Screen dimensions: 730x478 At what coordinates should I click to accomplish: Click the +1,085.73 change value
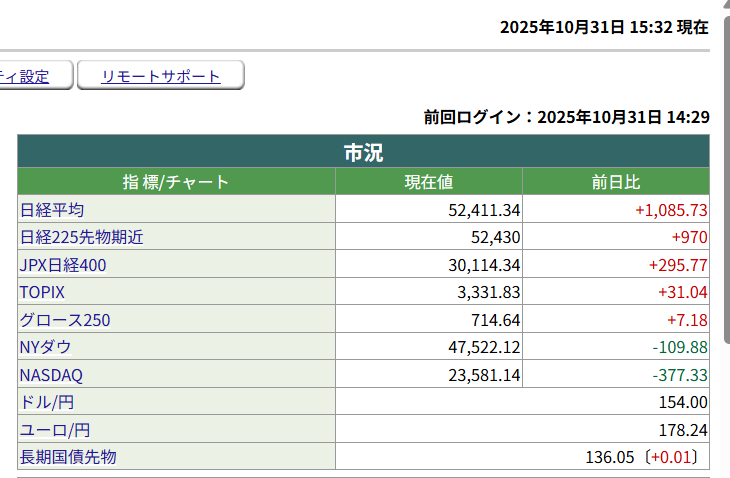[671, 210]
